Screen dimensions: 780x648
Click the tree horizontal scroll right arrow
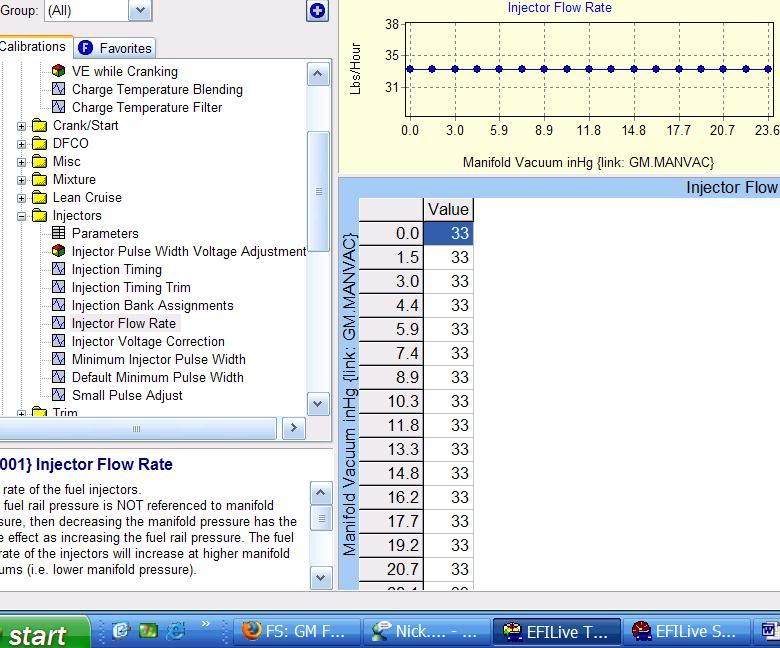(x=293, y=428)
